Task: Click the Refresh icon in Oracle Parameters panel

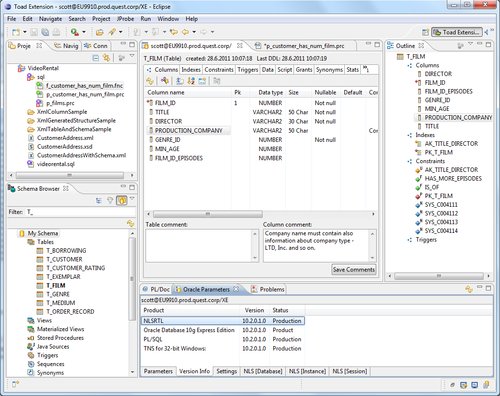Action: coord(469,289)
